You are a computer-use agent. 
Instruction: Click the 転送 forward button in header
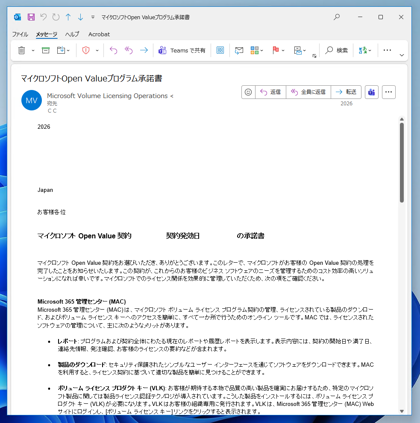point(346,92)
